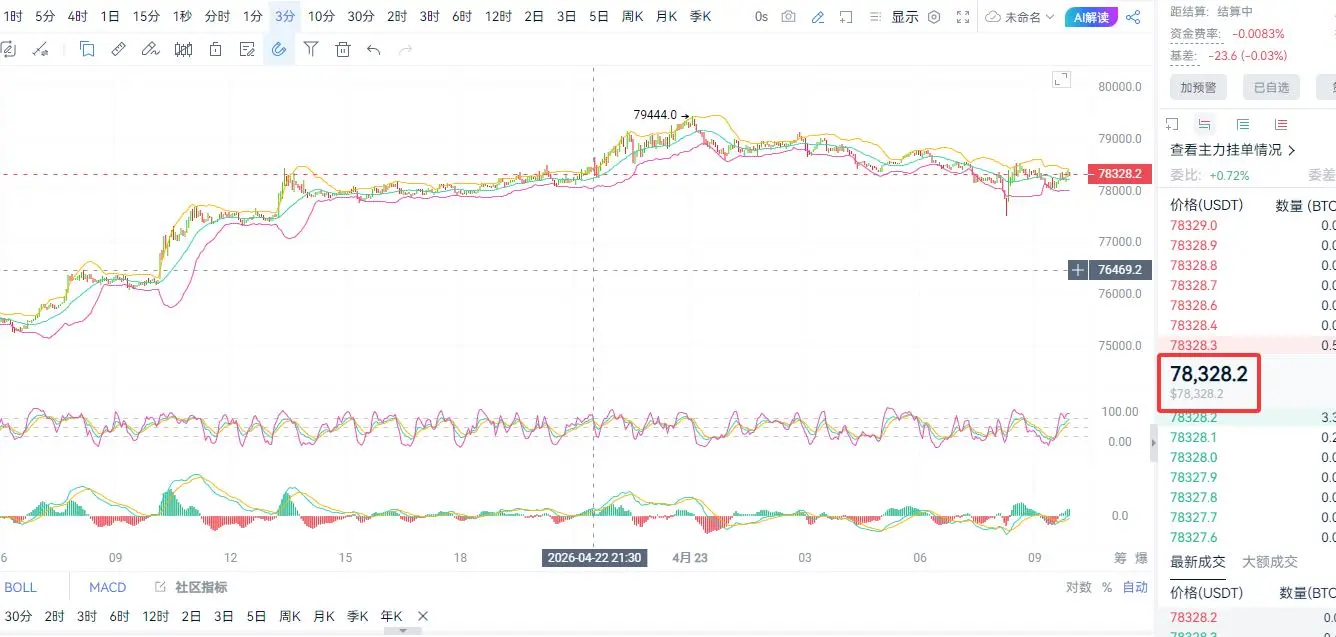The image size is (1336, 637).
Task: Collapse the right side panel handle
Action: pos(1153,445)
